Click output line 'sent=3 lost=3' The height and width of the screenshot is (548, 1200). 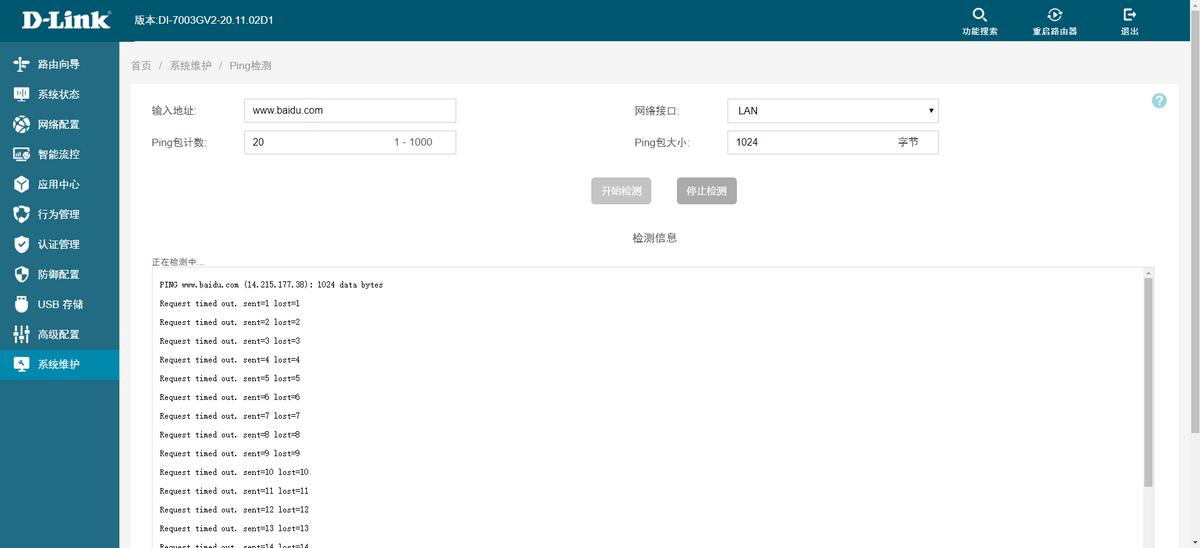230,341
